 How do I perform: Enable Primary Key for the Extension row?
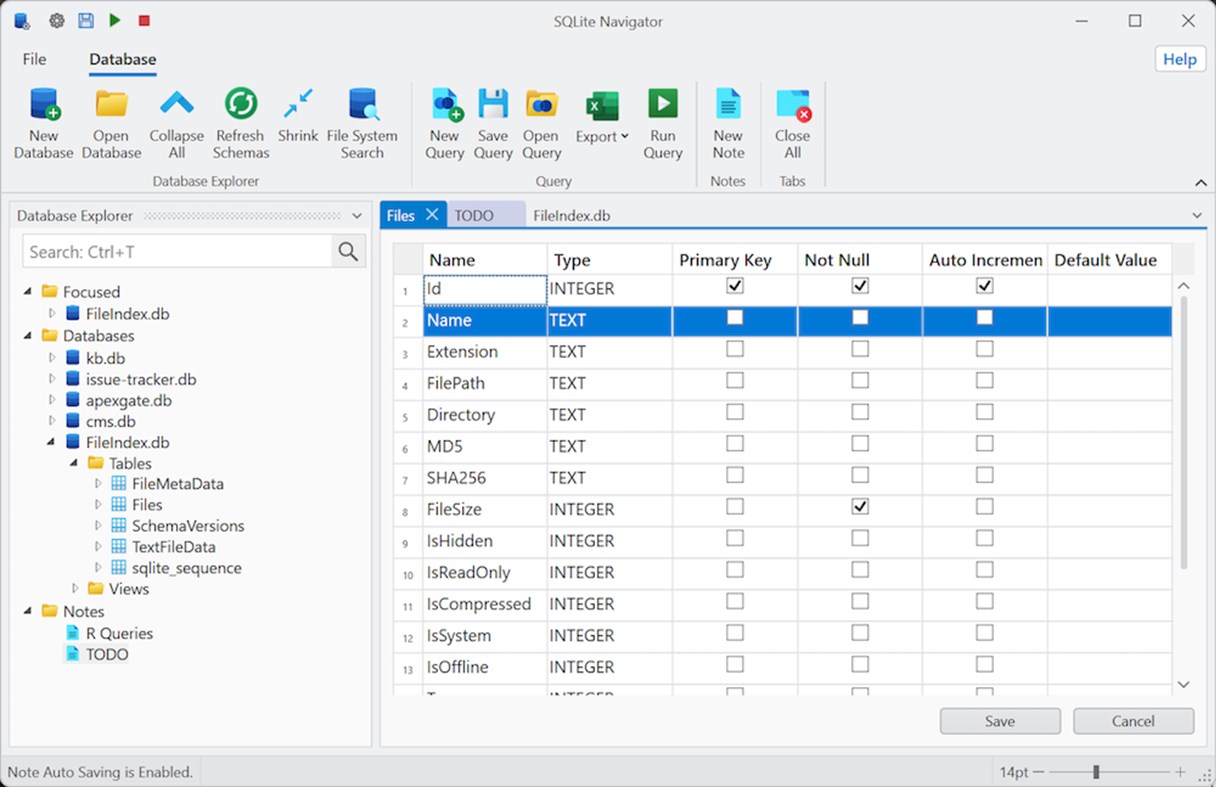pyautogui.click(x=735, y=349)
